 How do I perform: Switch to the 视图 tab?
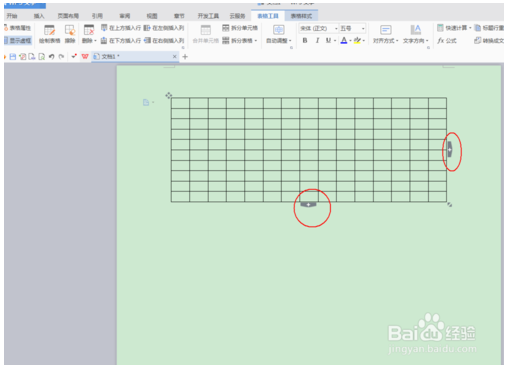[152, 16]
